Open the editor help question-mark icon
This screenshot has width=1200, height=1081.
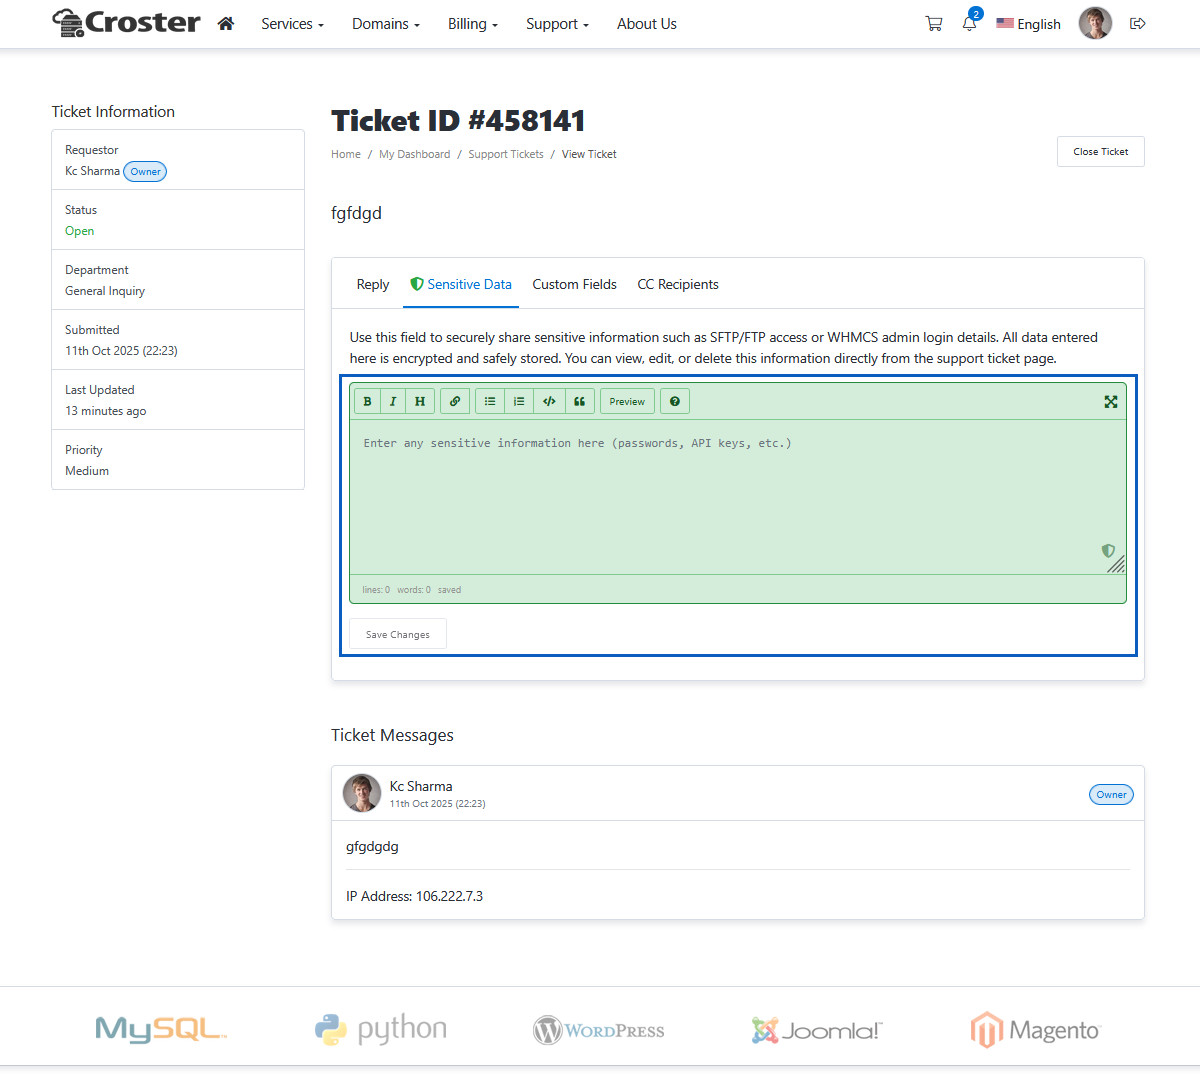pyautogui.click(x=675, y=401)
